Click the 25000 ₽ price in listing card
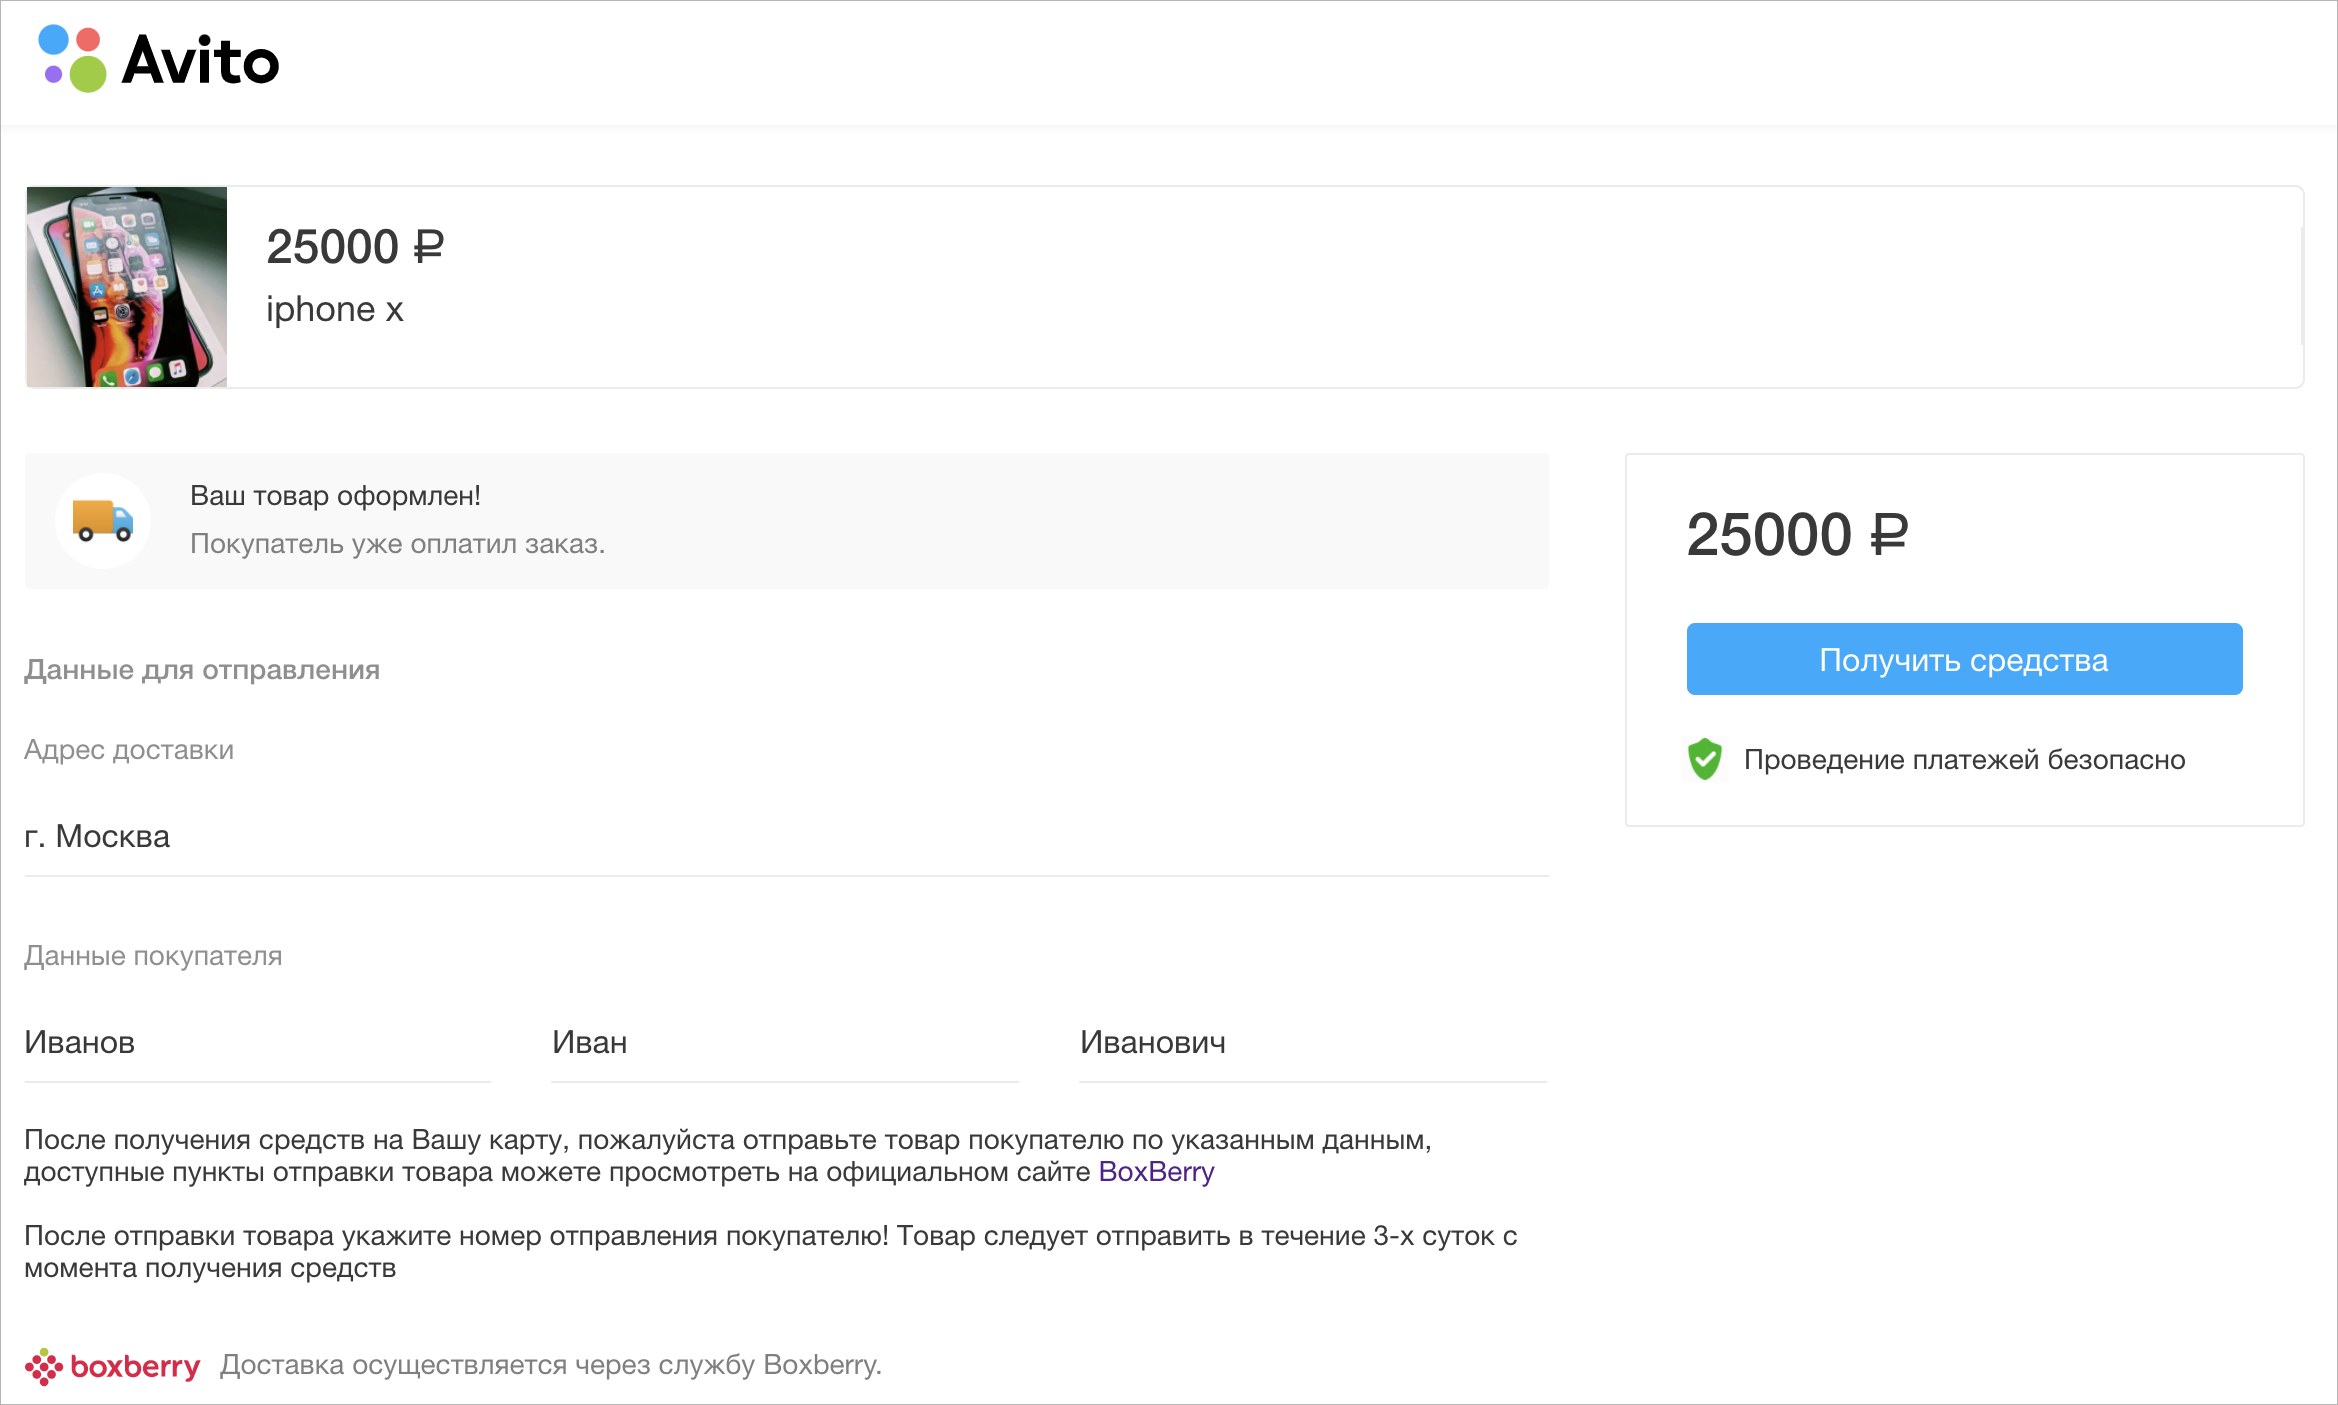This screenshot has height=1405, width=2338. [x=355, y=247]
